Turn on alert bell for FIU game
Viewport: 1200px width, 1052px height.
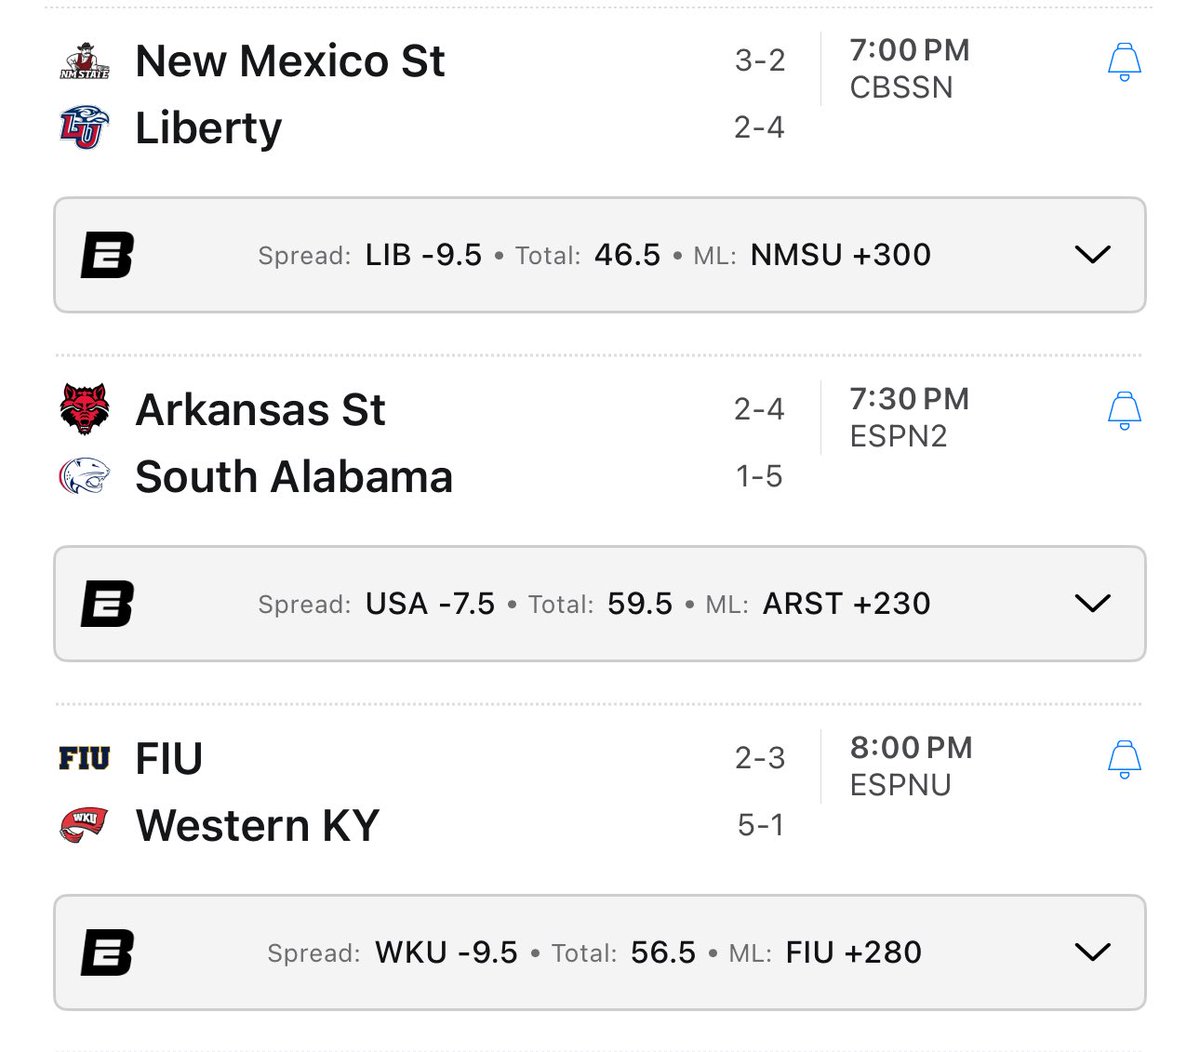[x=1124, y=760]
